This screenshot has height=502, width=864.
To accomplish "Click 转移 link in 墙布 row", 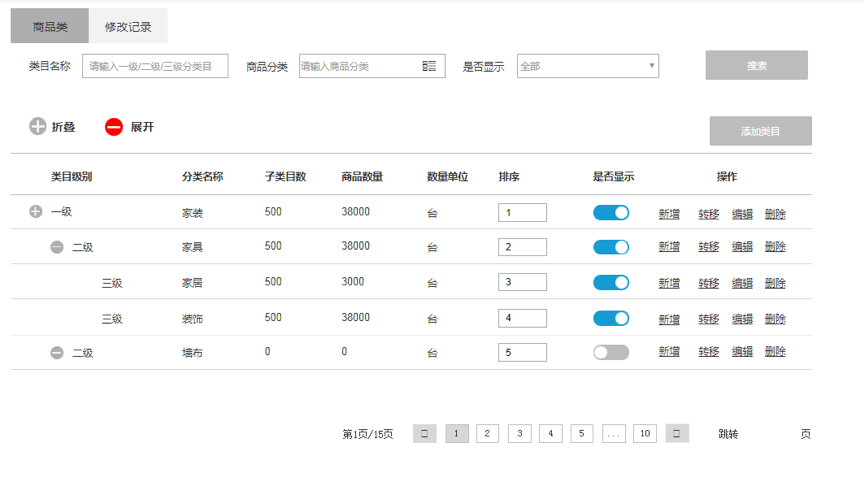I will tap(709, 352).
